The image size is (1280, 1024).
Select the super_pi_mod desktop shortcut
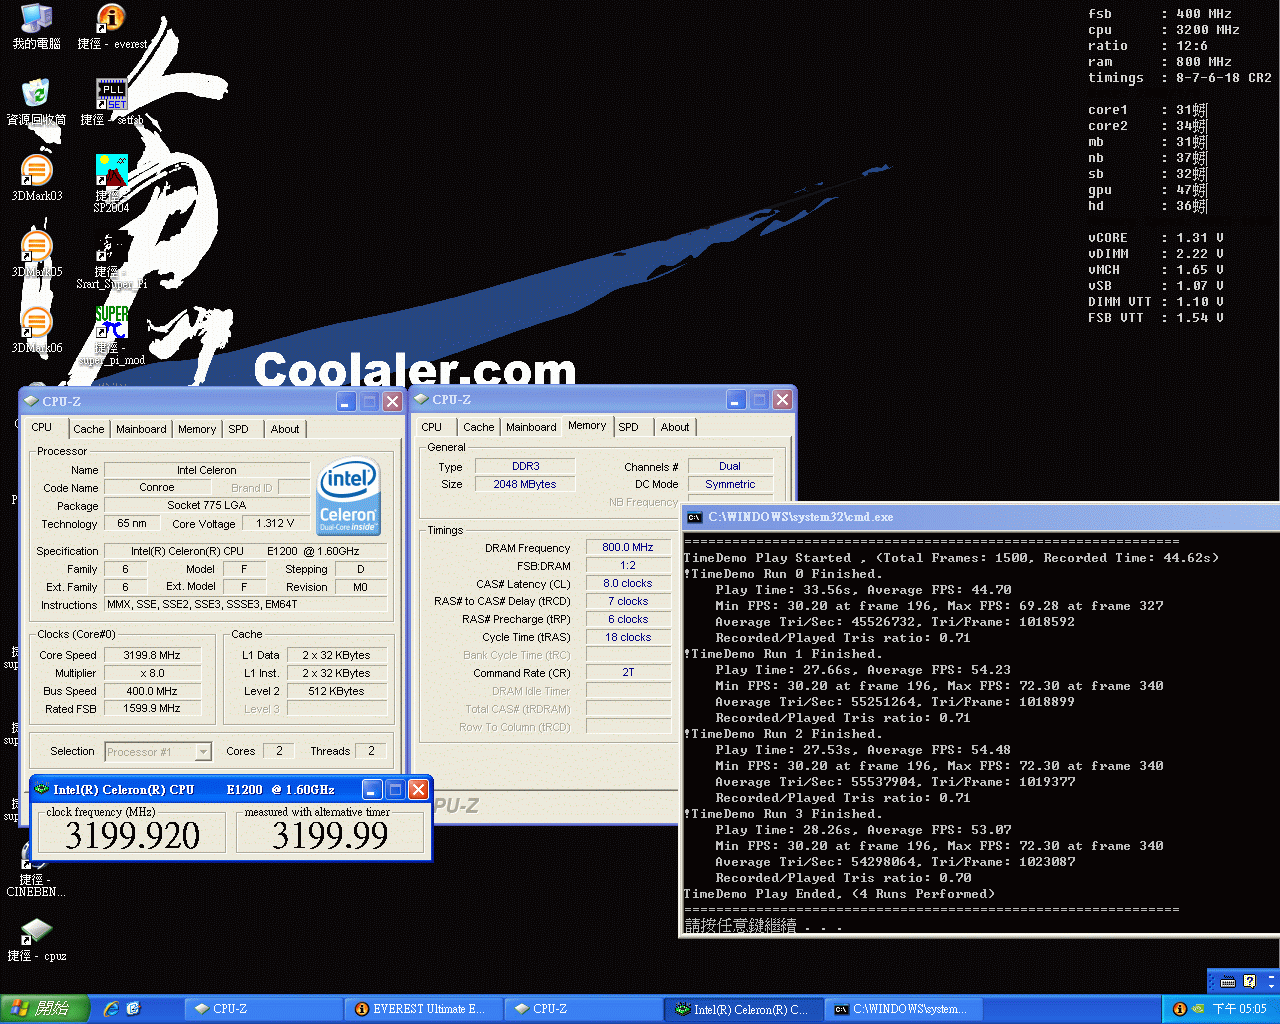click(111, 324)
